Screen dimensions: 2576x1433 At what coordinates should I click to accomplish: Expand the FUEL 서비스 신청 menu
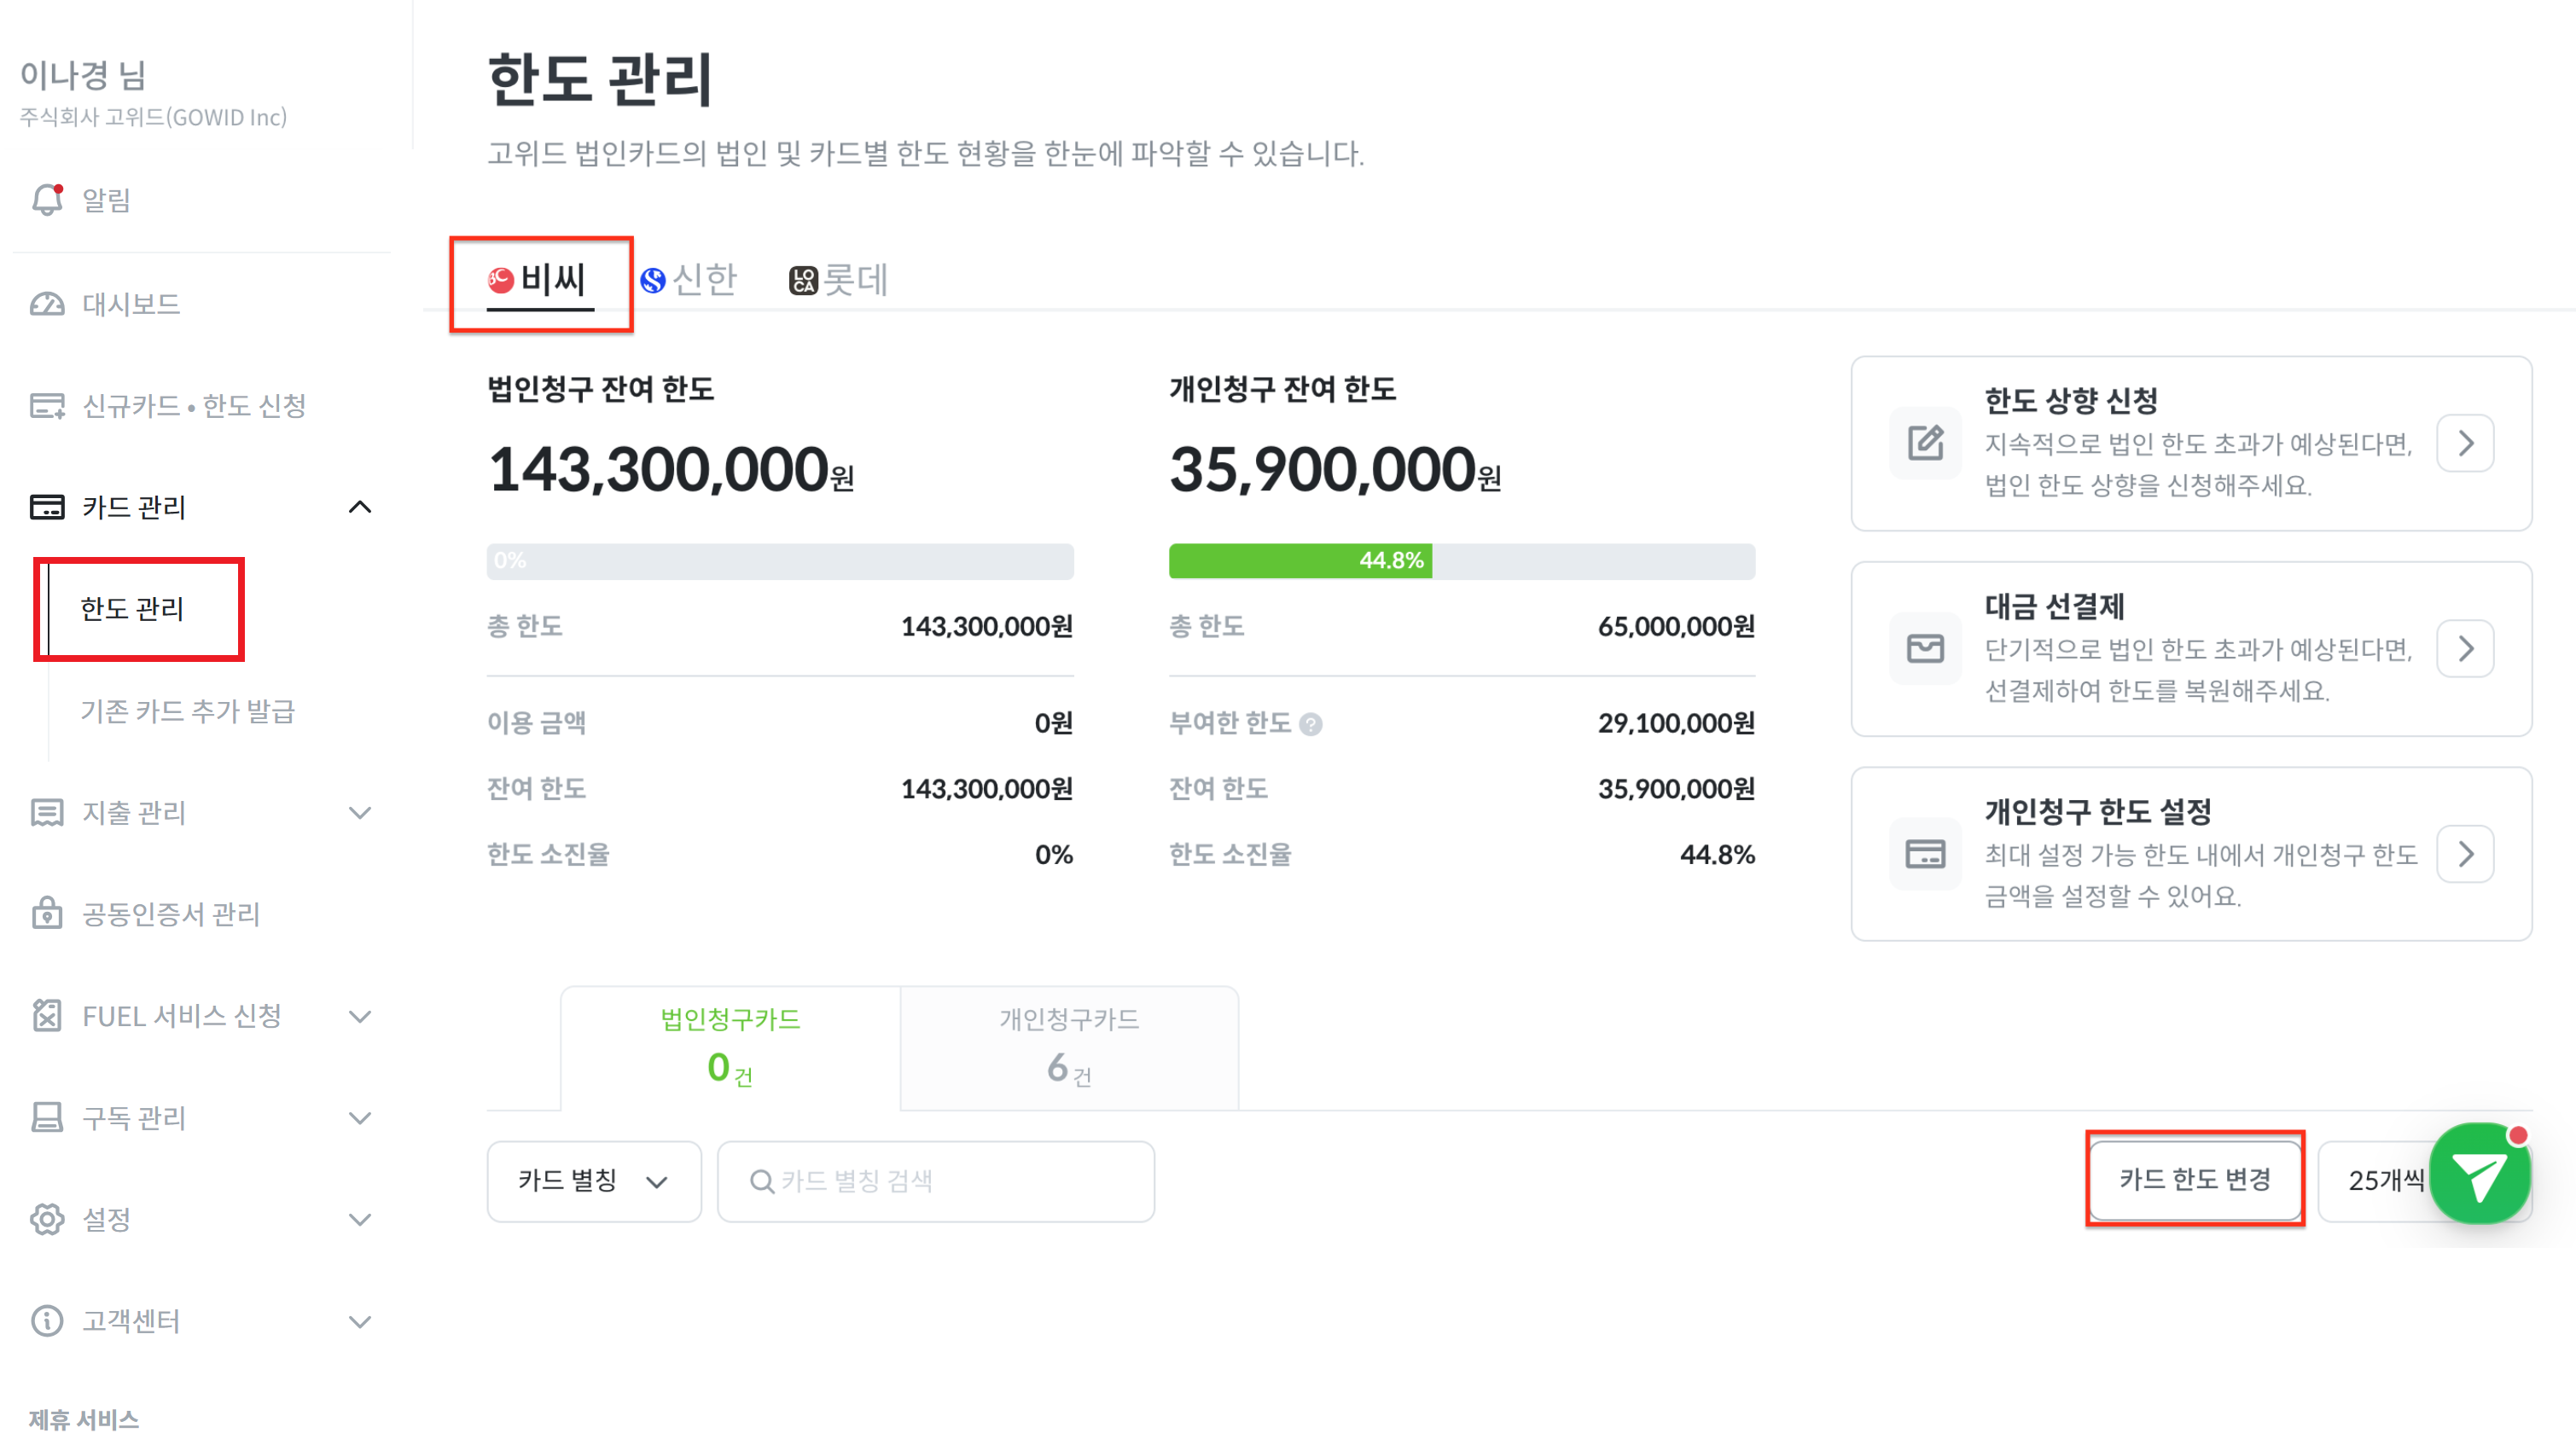[360, 1016]
